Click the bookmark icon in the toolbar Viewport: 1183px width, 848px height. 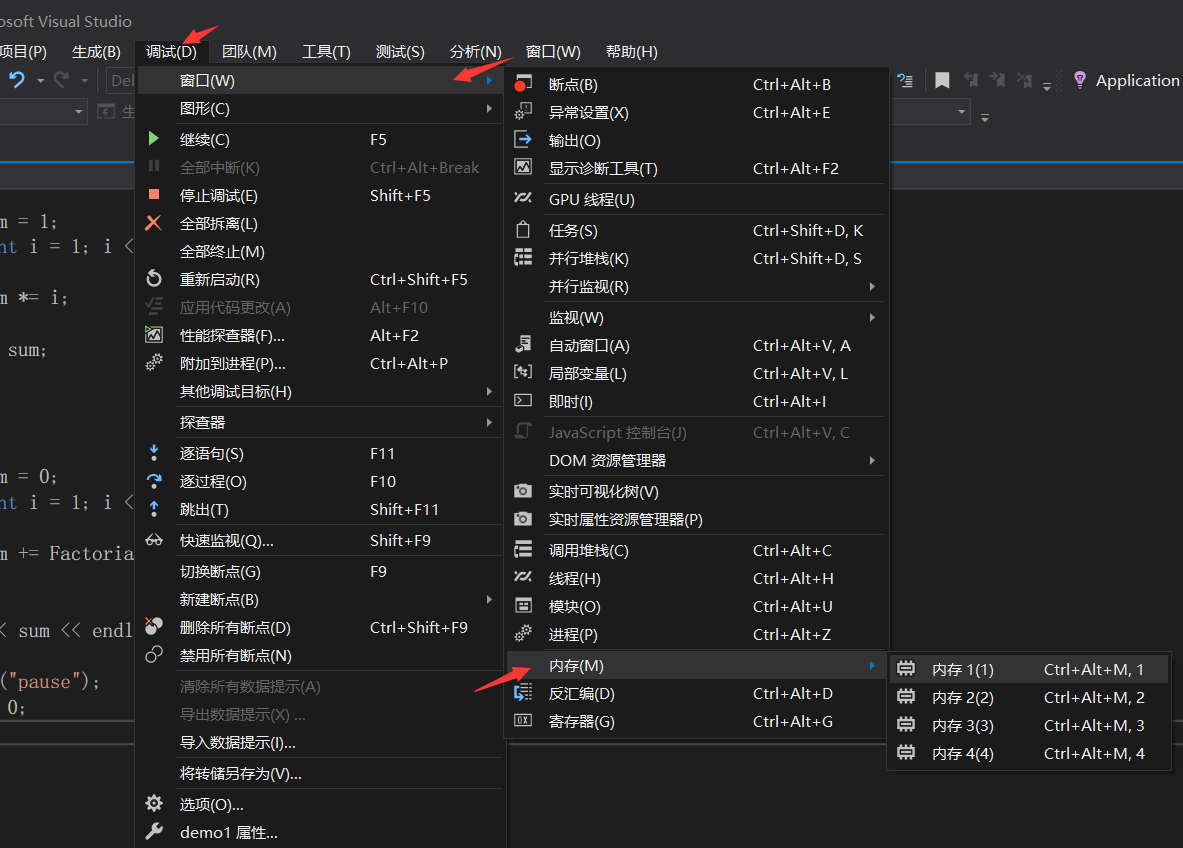(x=942, y=81)
